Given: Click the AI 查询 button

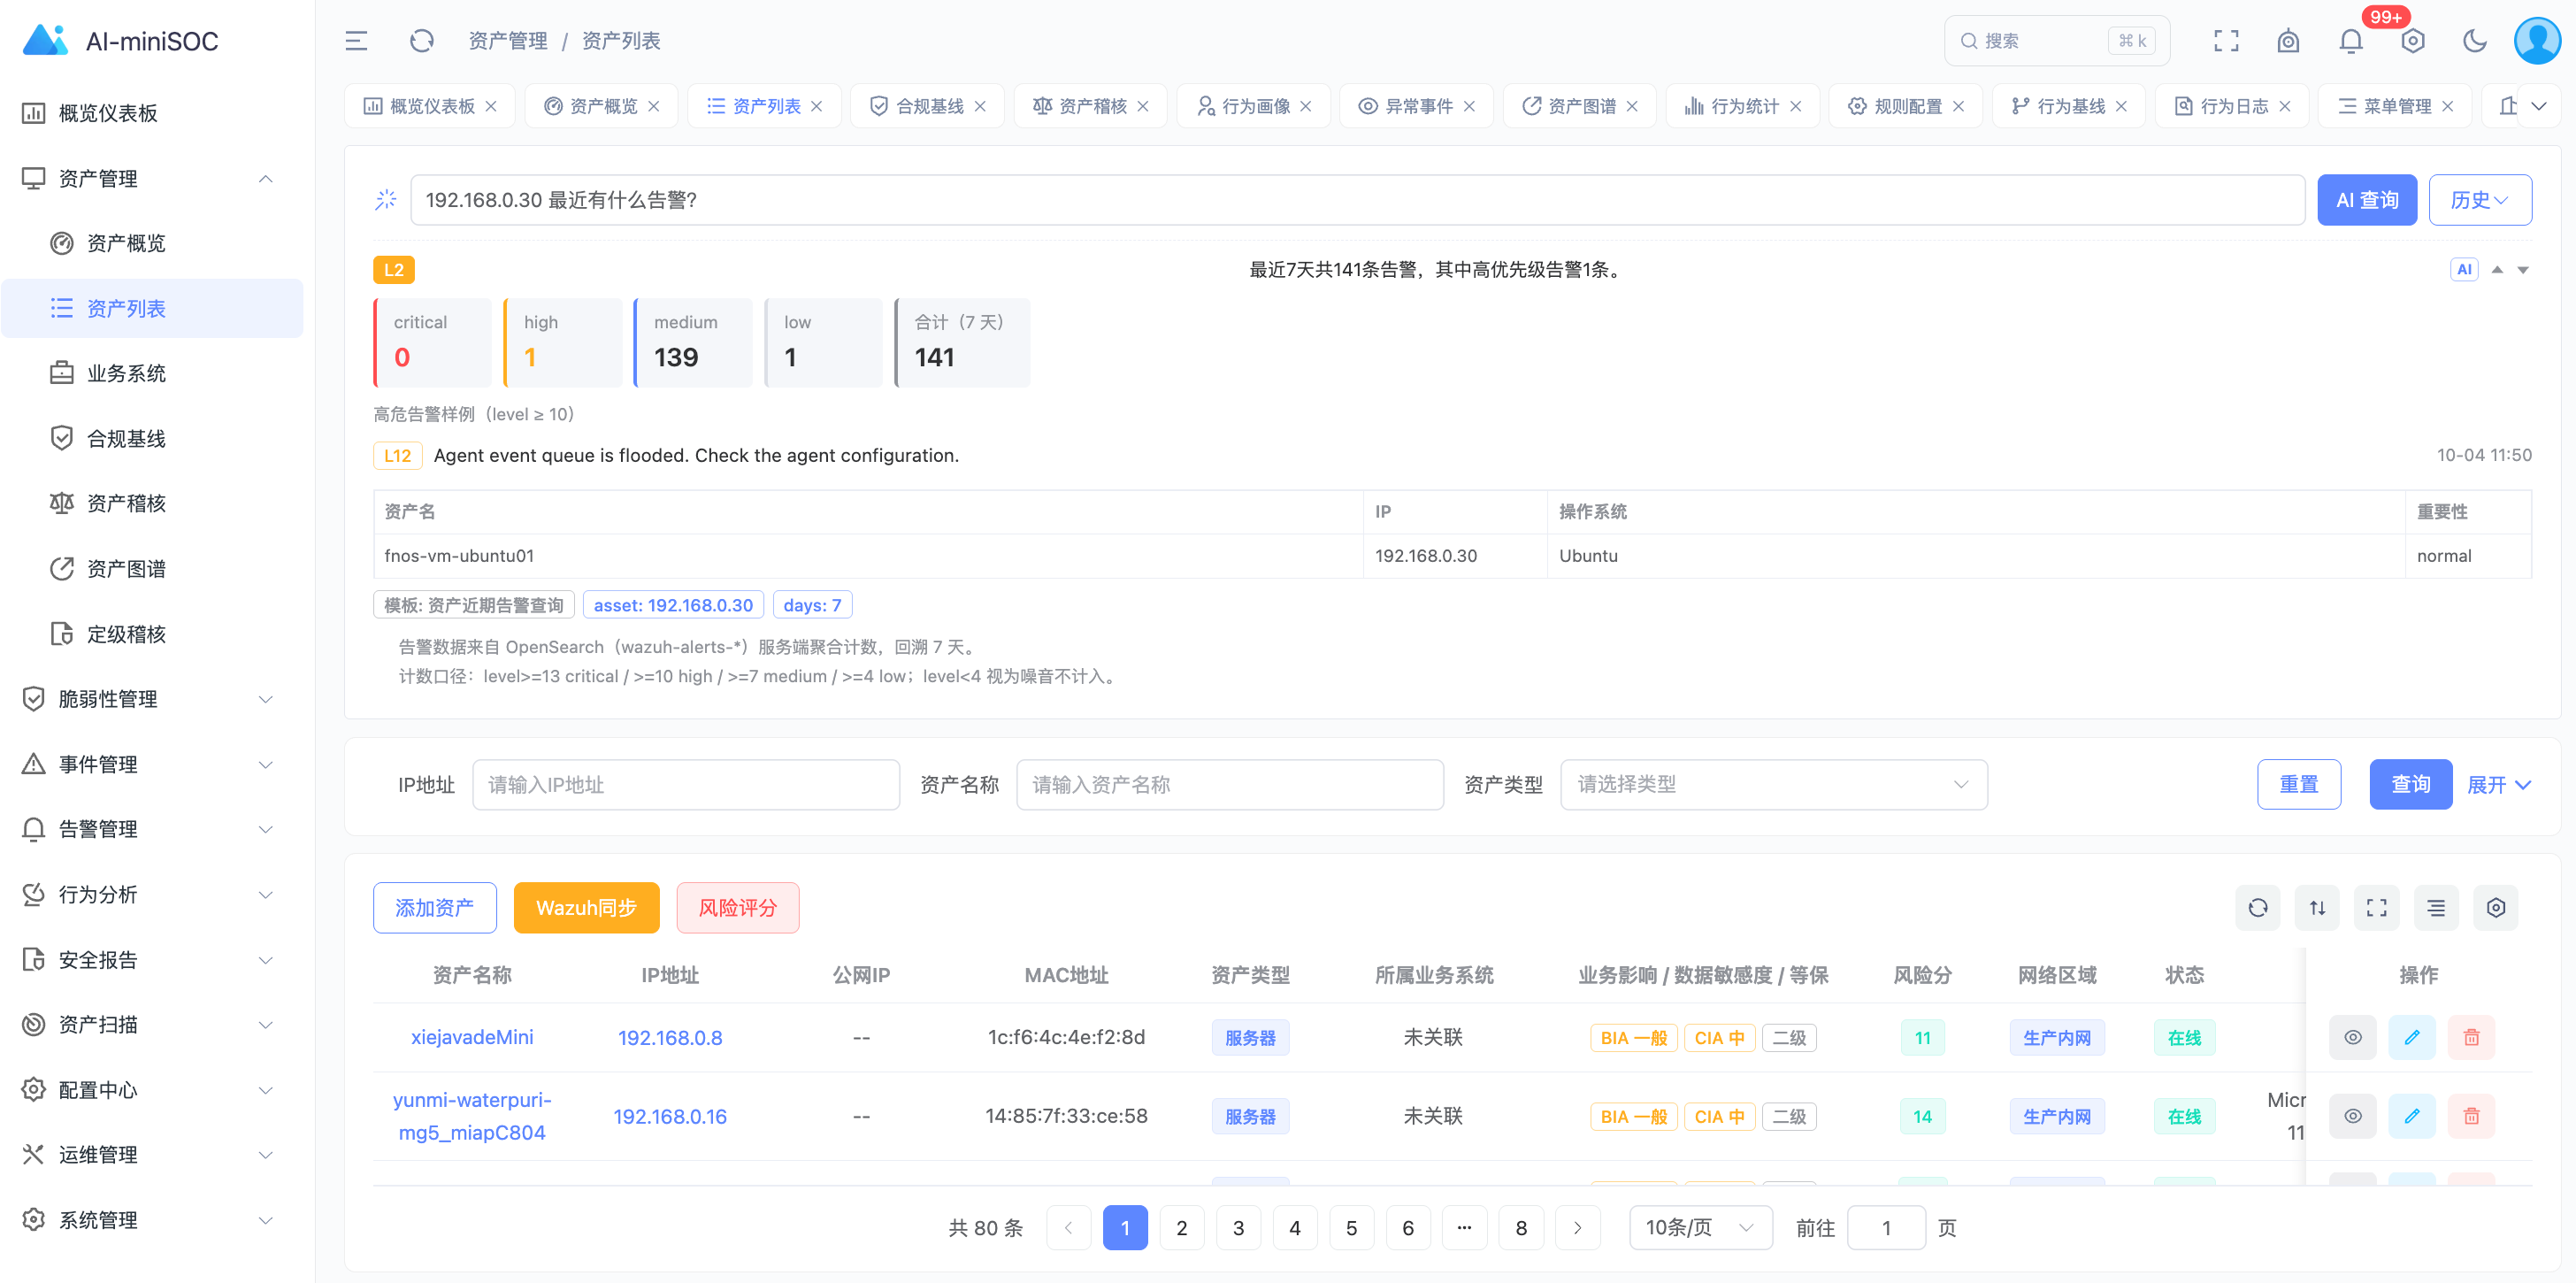Looking at the screenshot, I should [2366, 200].
